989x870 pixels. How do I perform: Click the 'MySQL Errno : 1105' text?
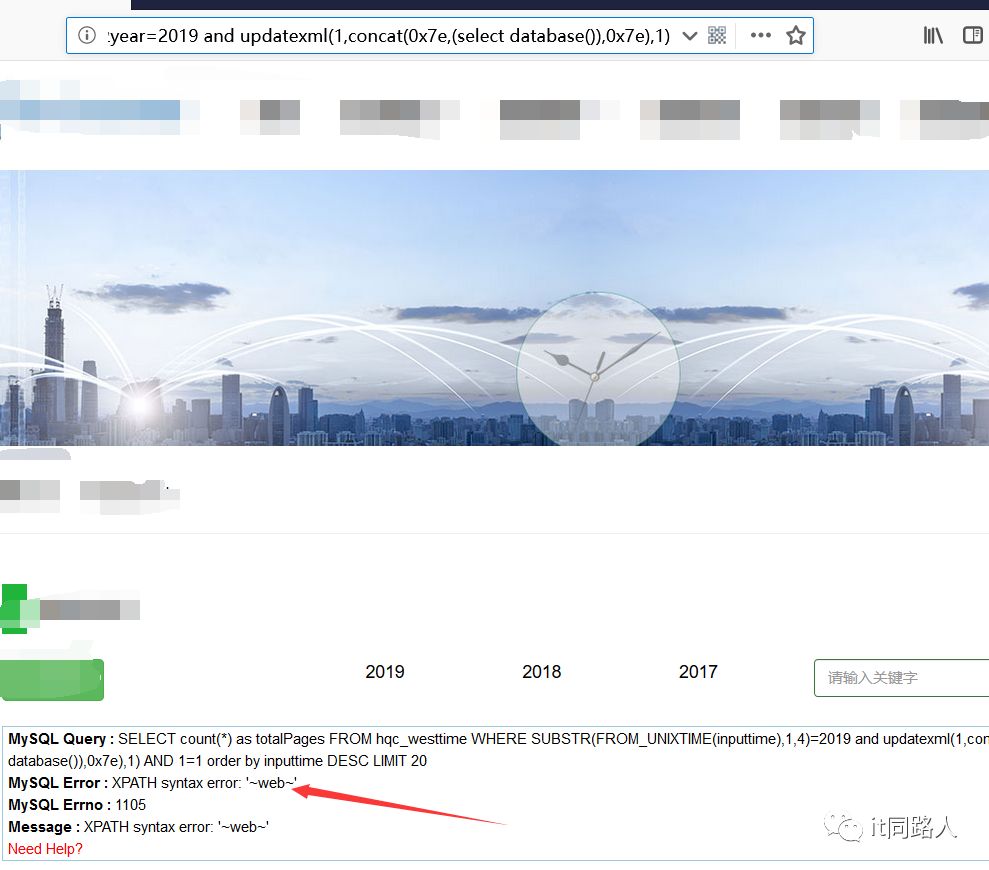coord(77,805)
